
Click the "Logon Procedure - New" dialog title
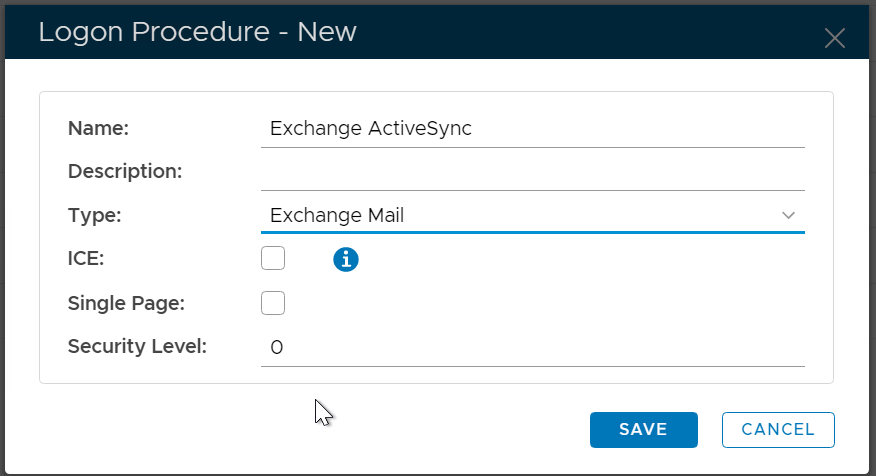coord(197,32)
